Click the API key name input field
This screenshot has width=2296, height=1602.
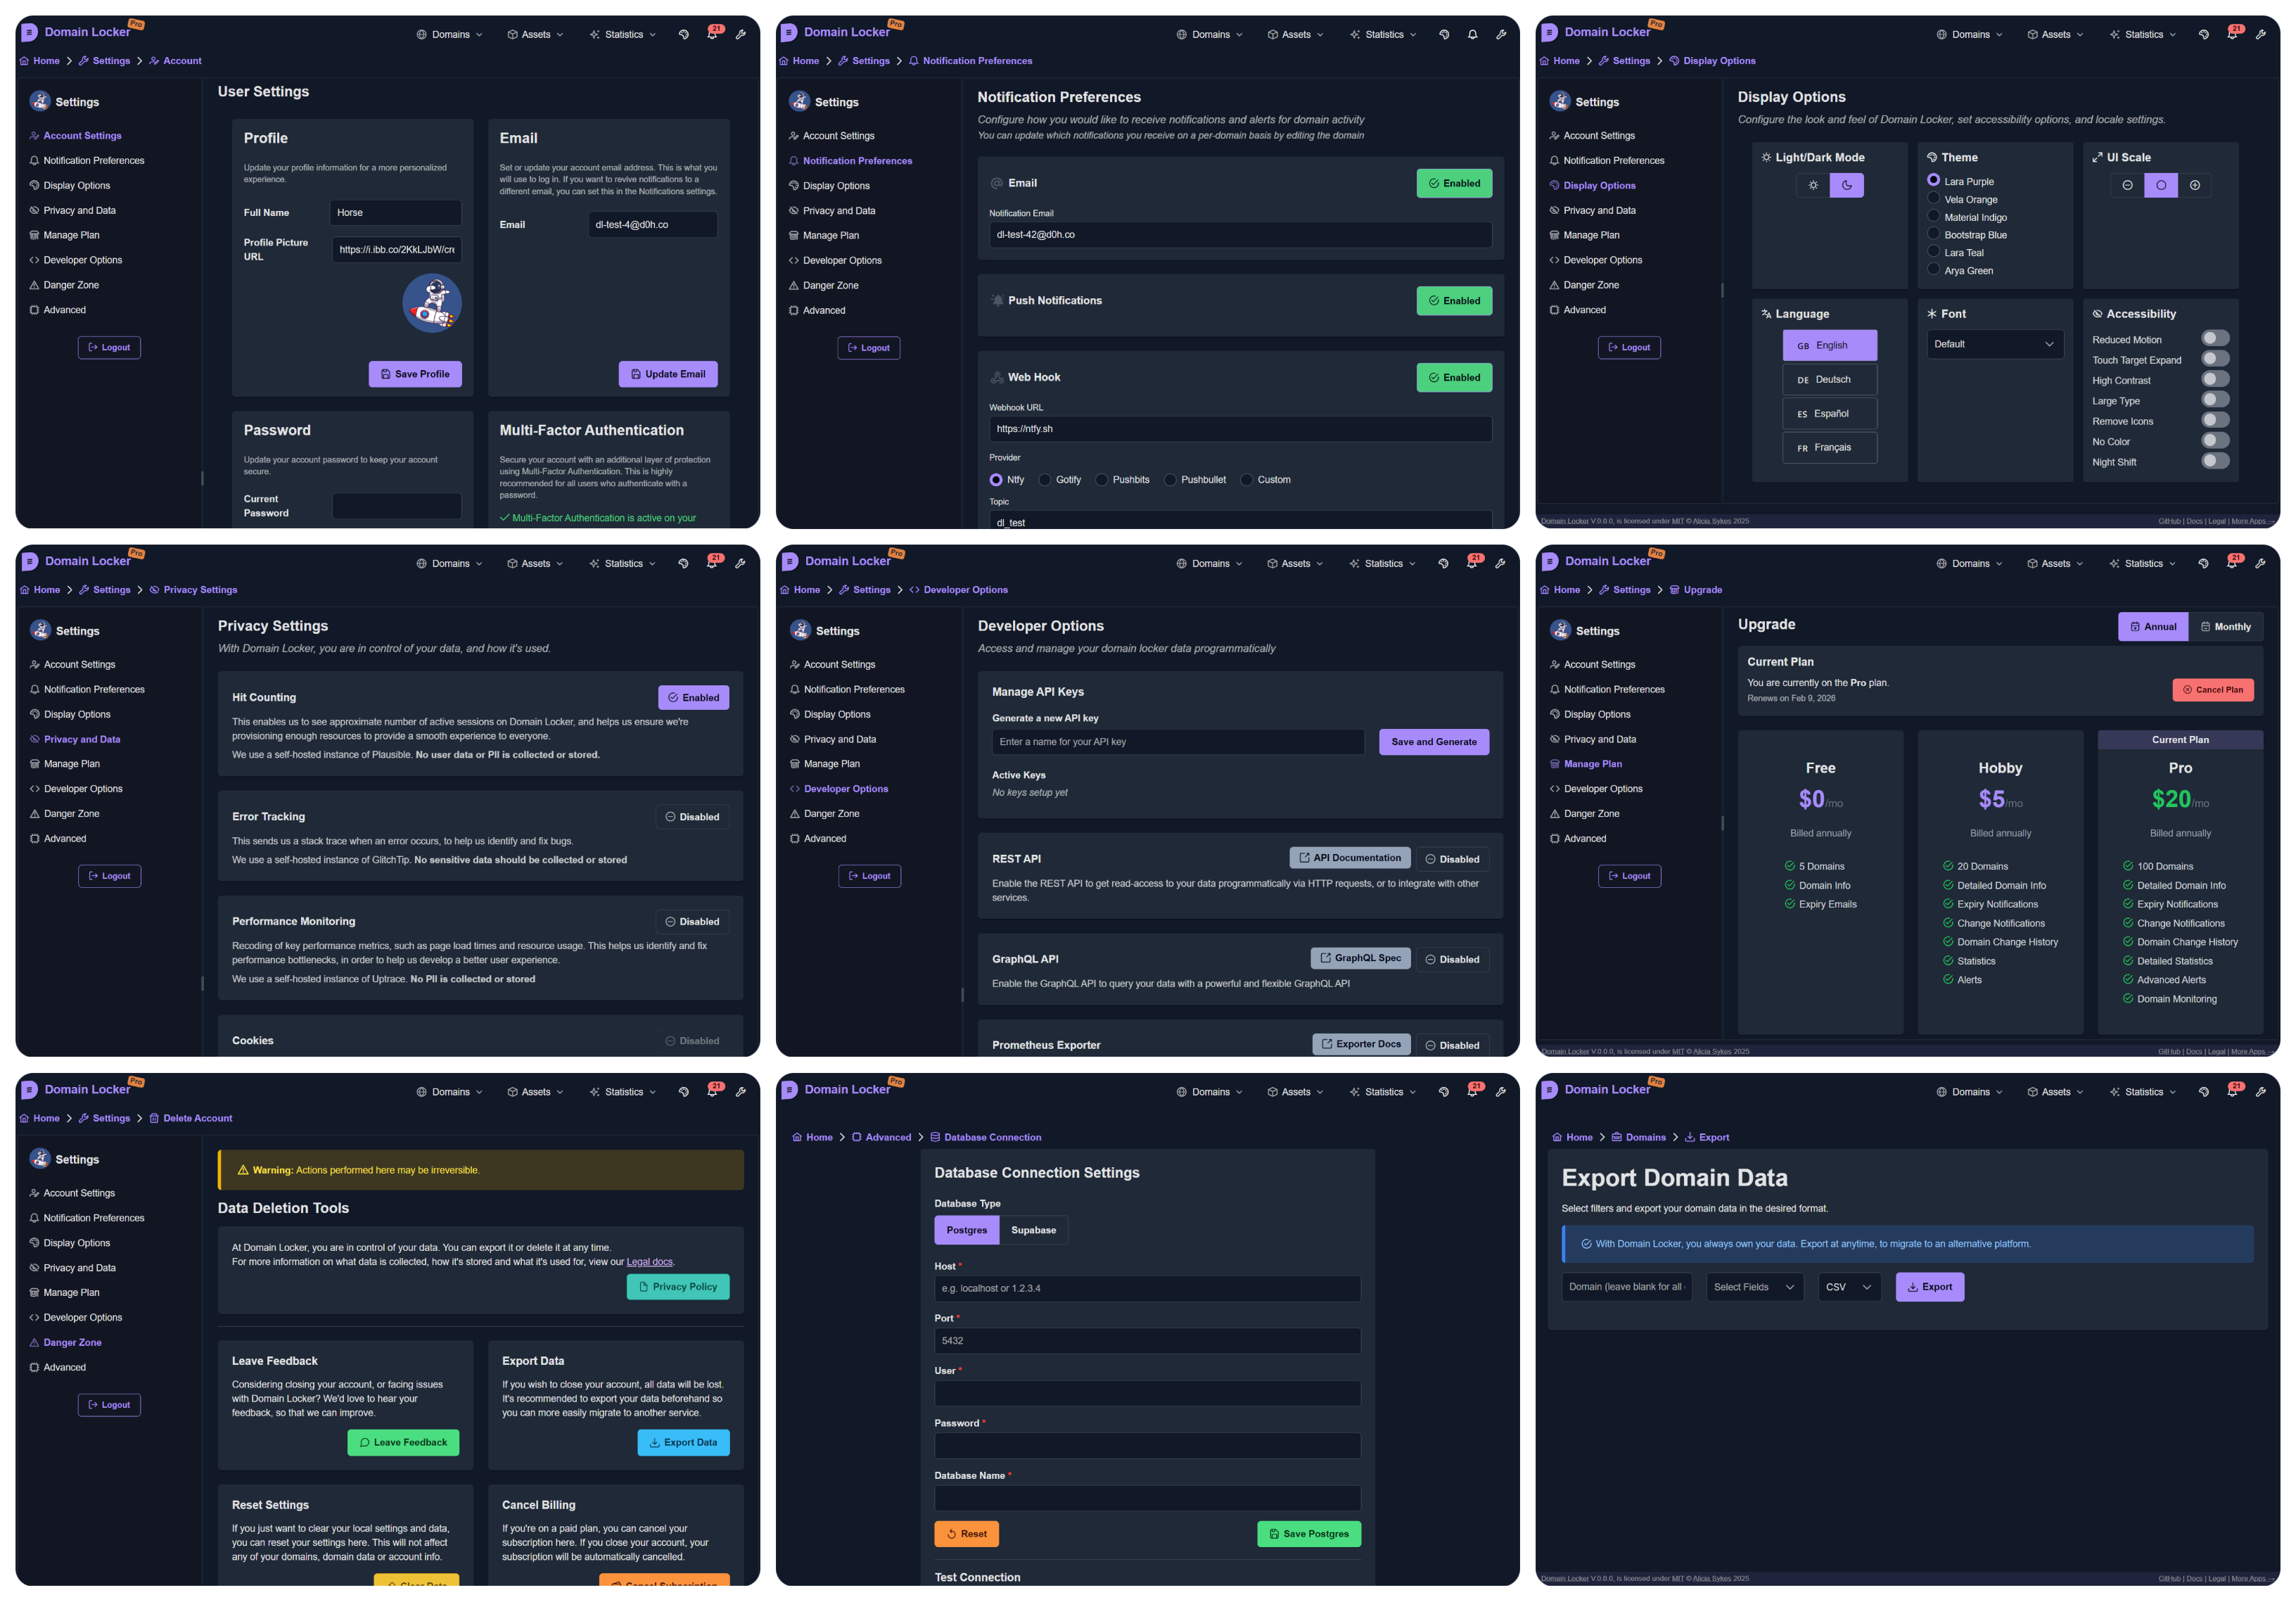click(x=1177, y=742)
